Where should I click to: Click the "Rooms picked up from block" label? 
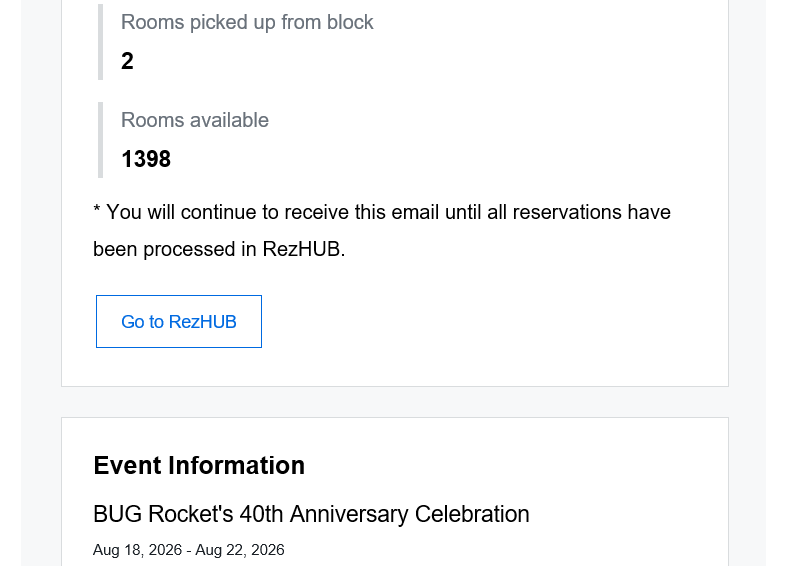pyautogui.click(x=247, y=22)
